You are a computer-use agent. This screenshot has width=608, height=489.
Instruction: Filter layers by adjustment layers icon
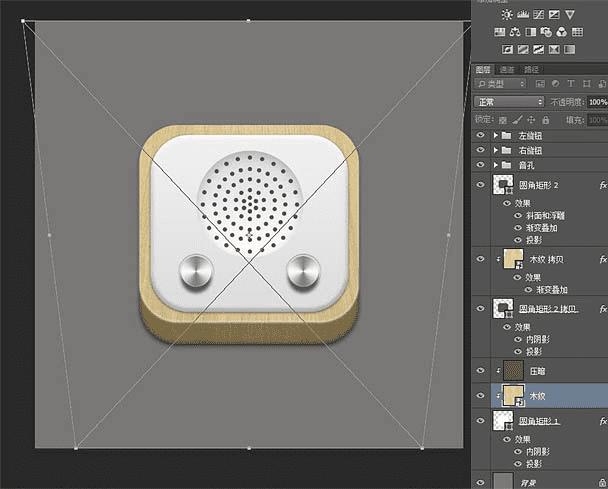(555, 83)
